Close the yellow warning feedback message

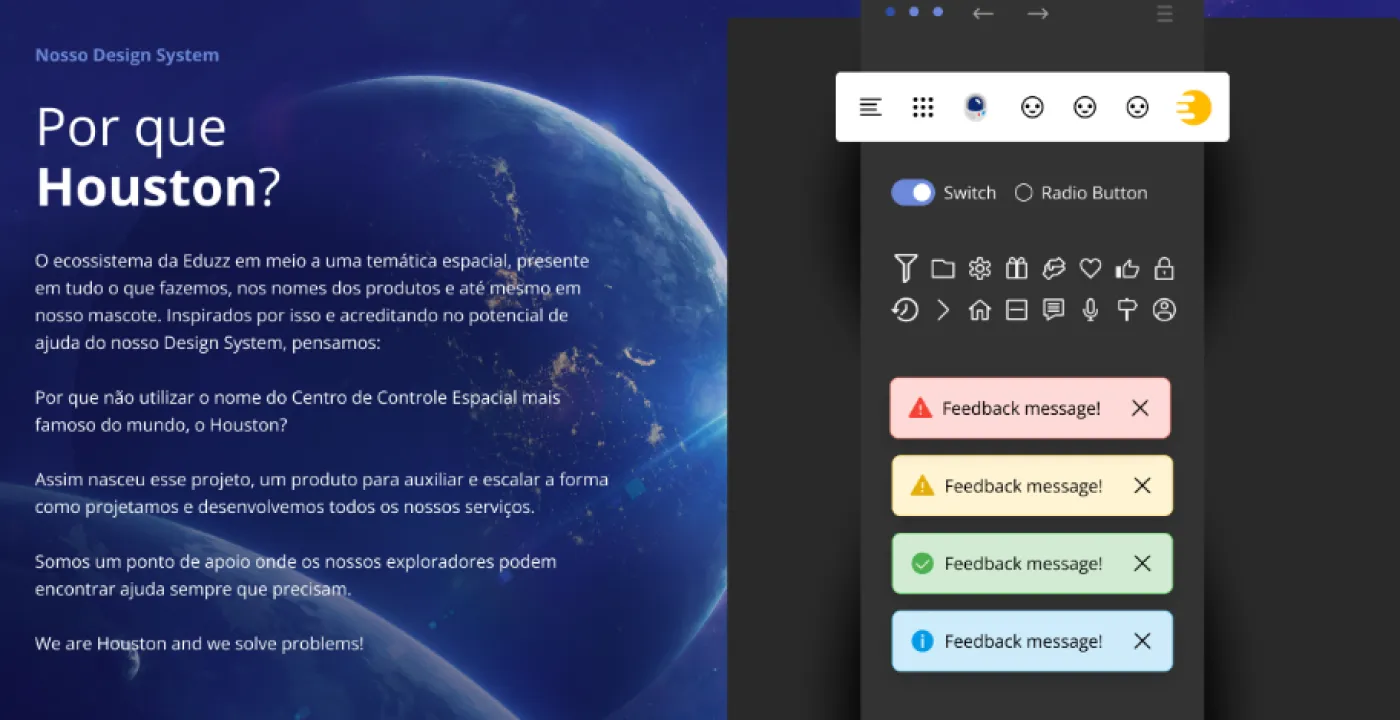pyautogui.click(x=1142, y=486)
